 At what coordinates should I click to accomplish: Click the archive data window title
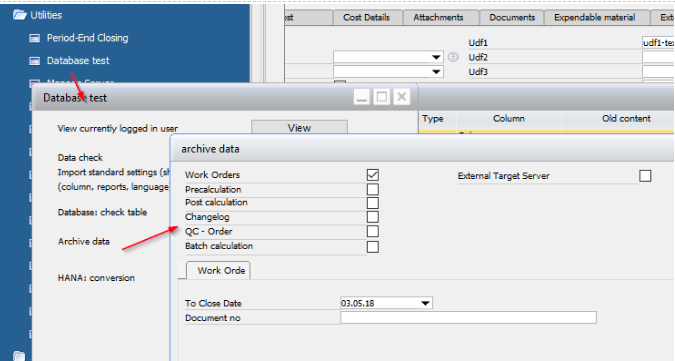(210, 149)
